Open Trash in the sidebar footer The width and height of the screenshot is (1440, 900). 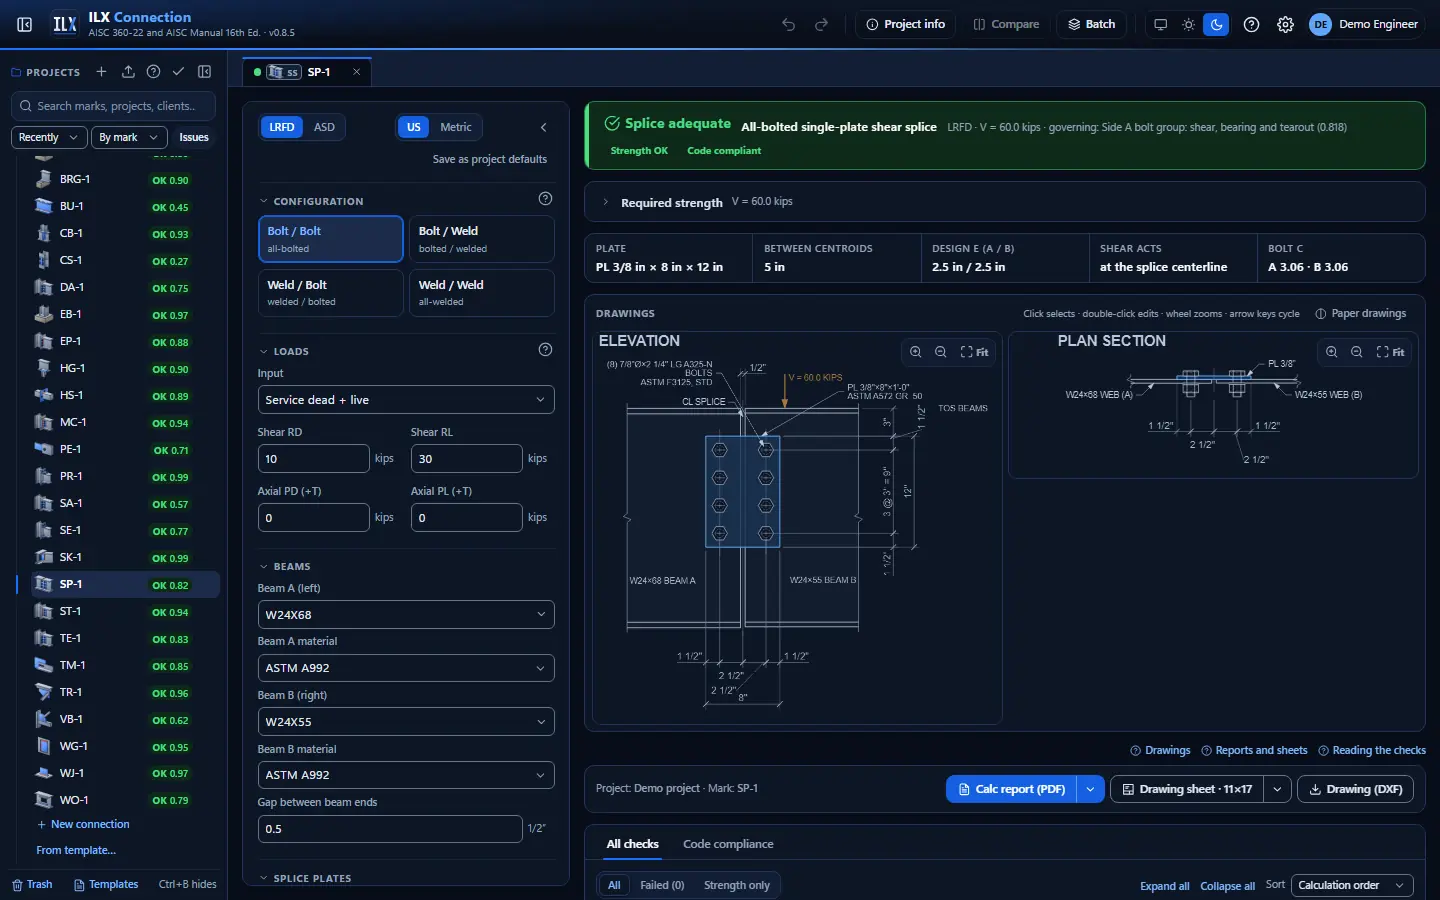point(32,885)
